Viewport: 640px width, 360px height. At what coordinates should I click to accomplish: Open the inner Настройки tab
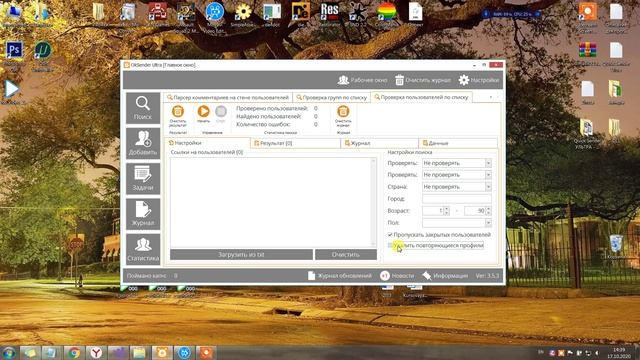208,143
